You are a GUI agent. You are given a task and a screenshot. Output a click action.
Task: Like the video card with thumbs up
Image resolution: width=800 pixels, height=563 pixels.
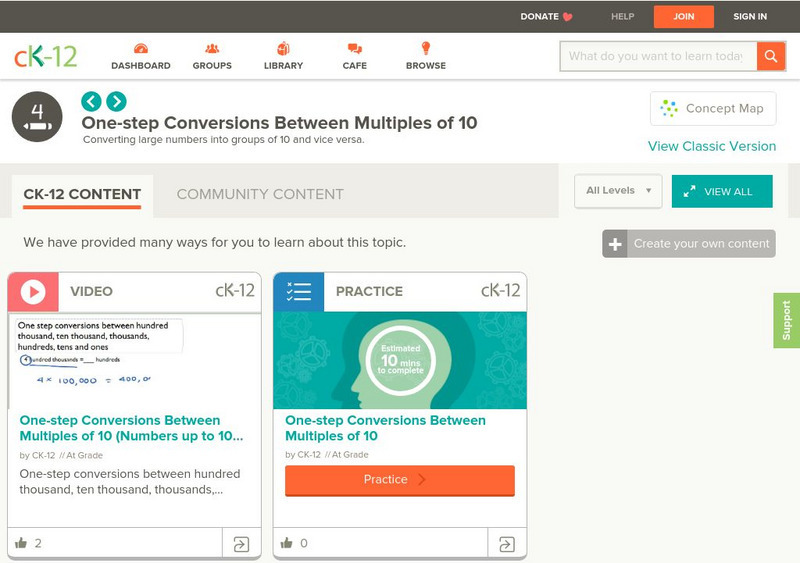point(21,543)
